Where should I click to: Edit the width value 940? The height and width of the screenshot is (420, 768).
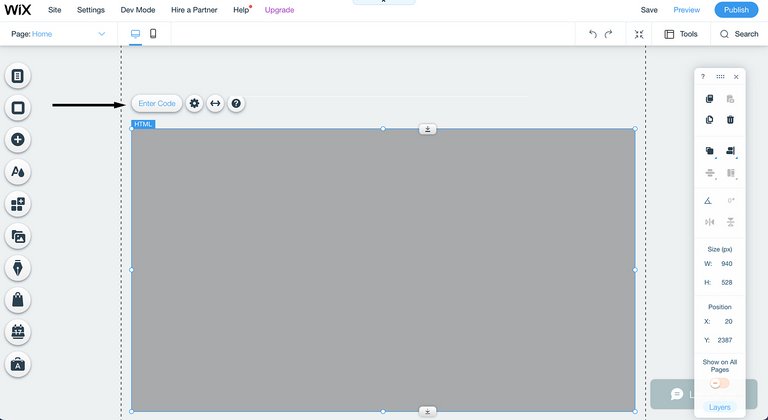(x=727, y=264)
